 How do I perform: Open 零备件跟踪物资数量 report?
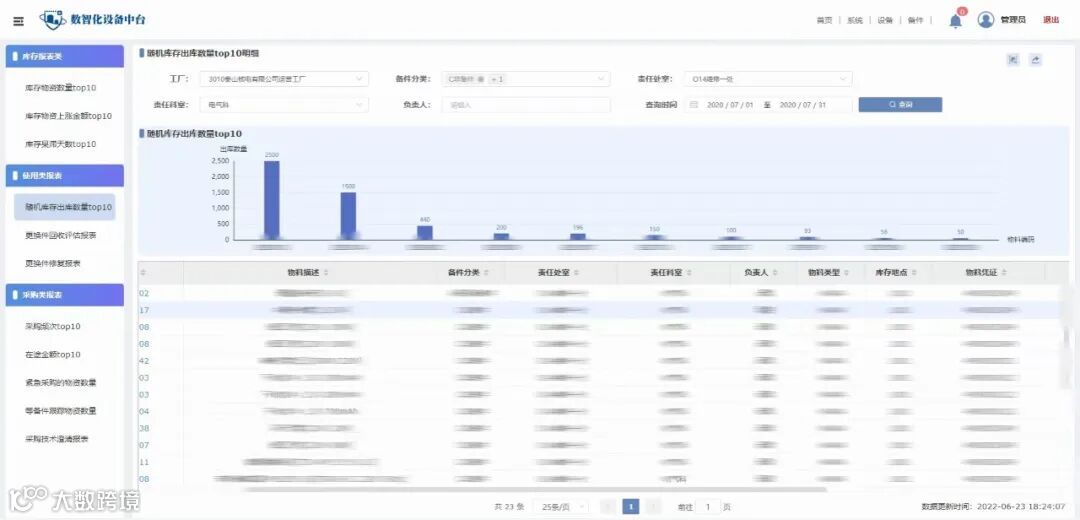[61, 411]
